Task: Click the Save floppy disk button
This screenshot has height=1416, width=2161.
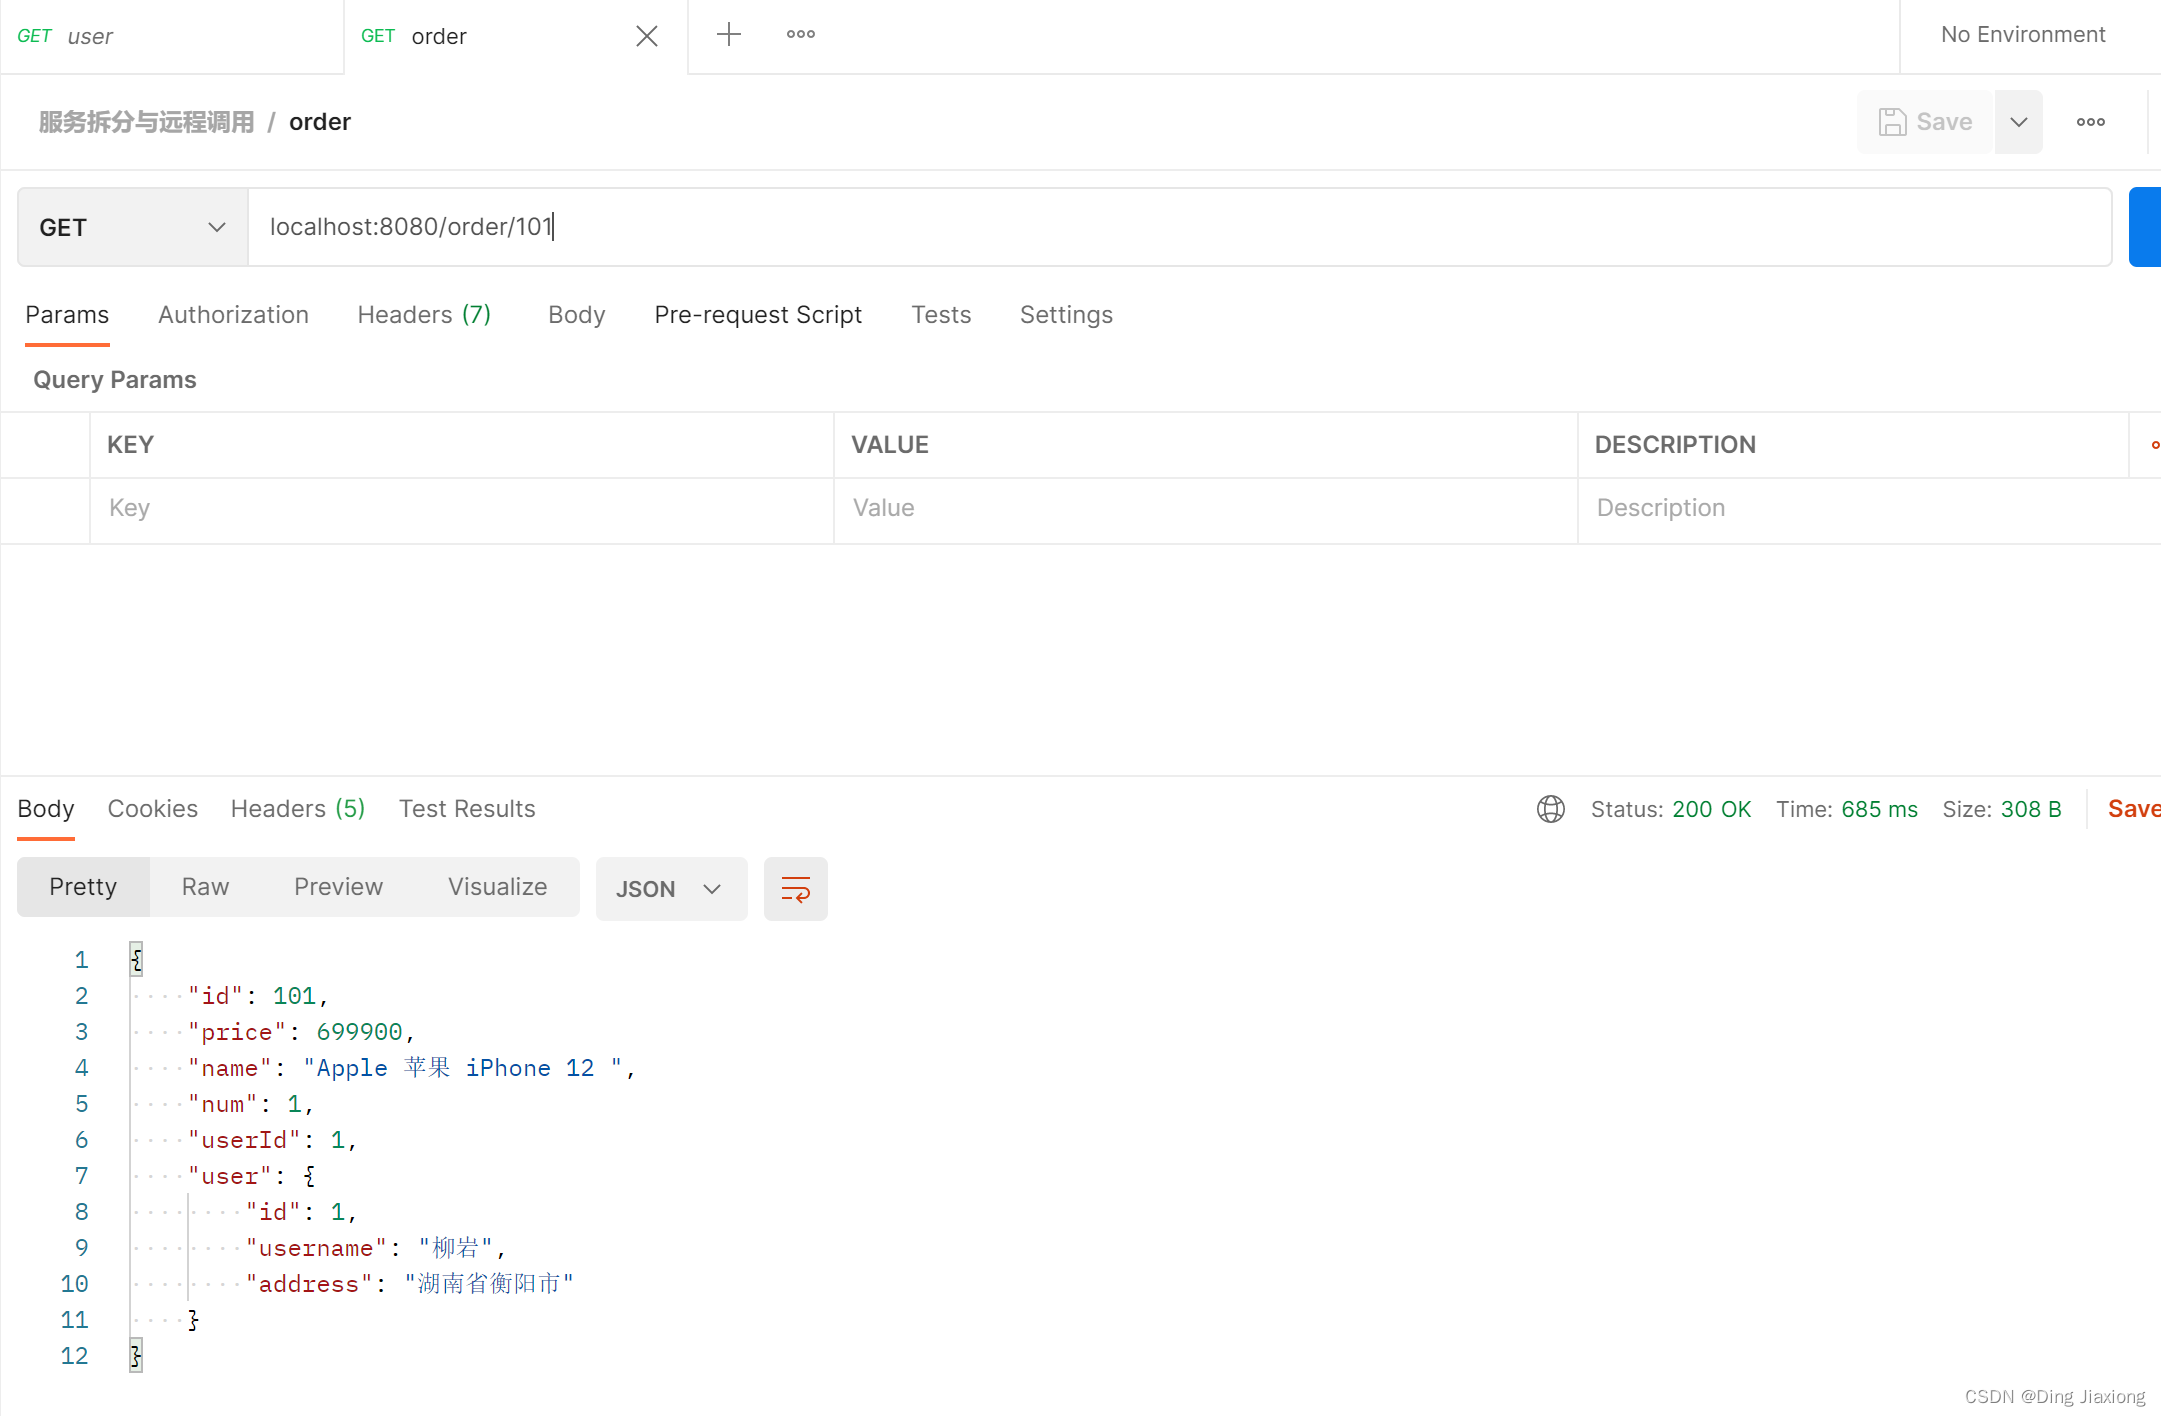Action: click(x=1926, y=122)
